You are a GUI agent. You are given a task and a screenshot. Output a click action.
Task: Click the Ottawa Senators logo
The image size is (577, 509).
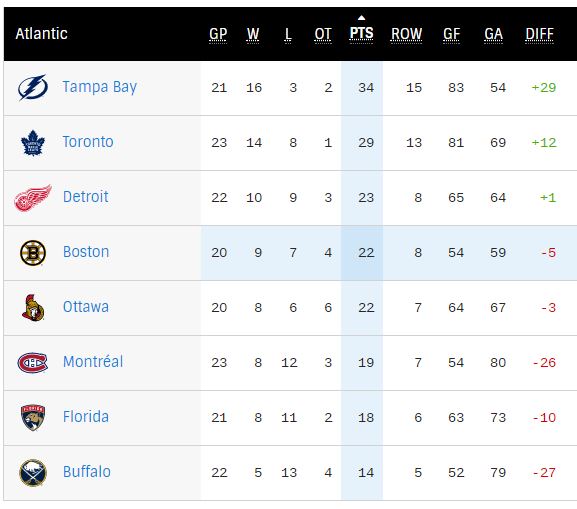33,308
